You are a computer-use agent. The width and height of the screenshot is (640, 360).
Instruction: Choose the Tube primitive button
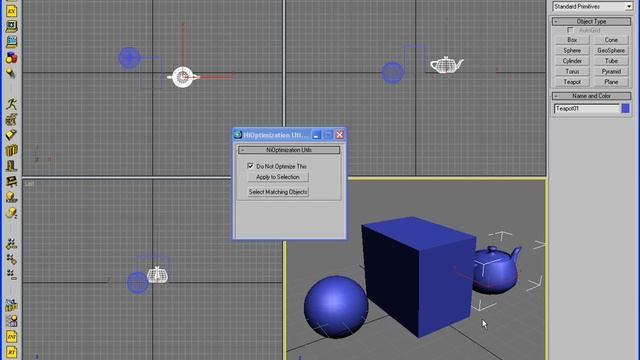point(611,61)
